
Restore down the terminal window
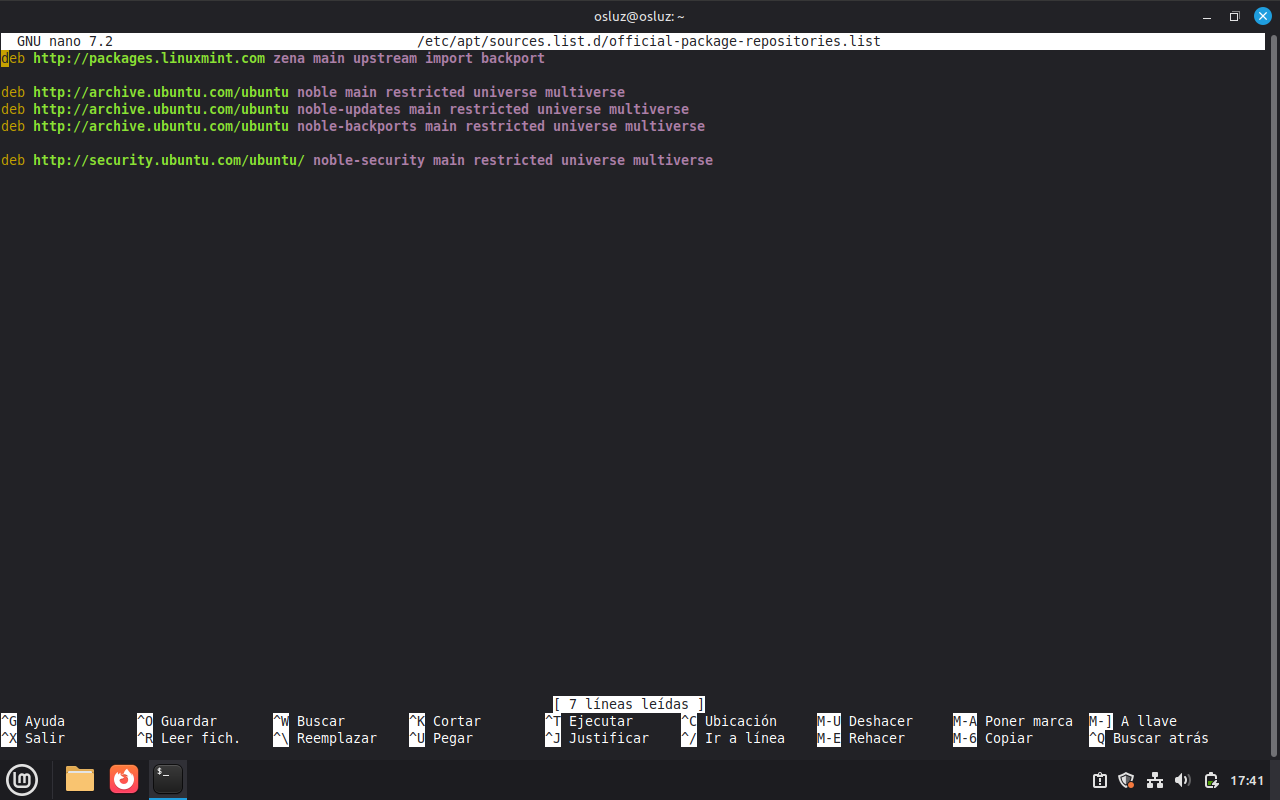click(x=1234, y=16)
